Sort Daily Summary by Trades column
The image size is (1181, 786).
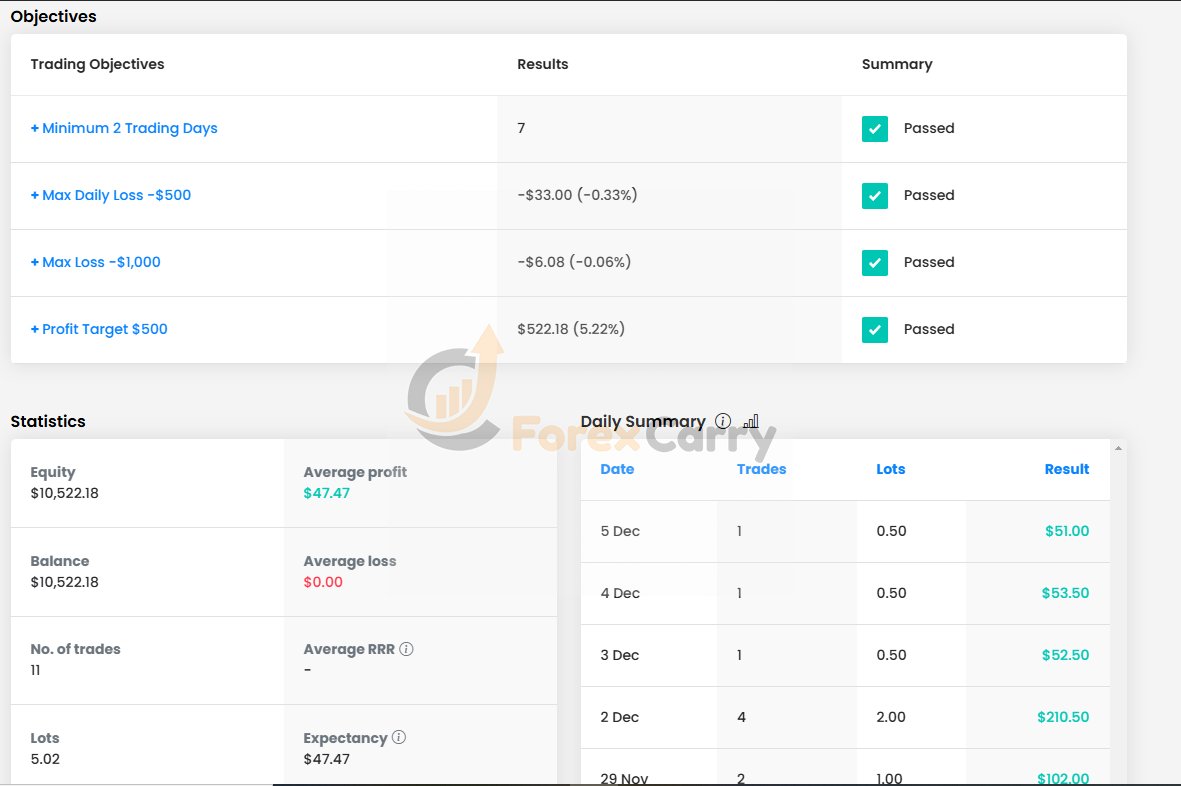(761, 469)
